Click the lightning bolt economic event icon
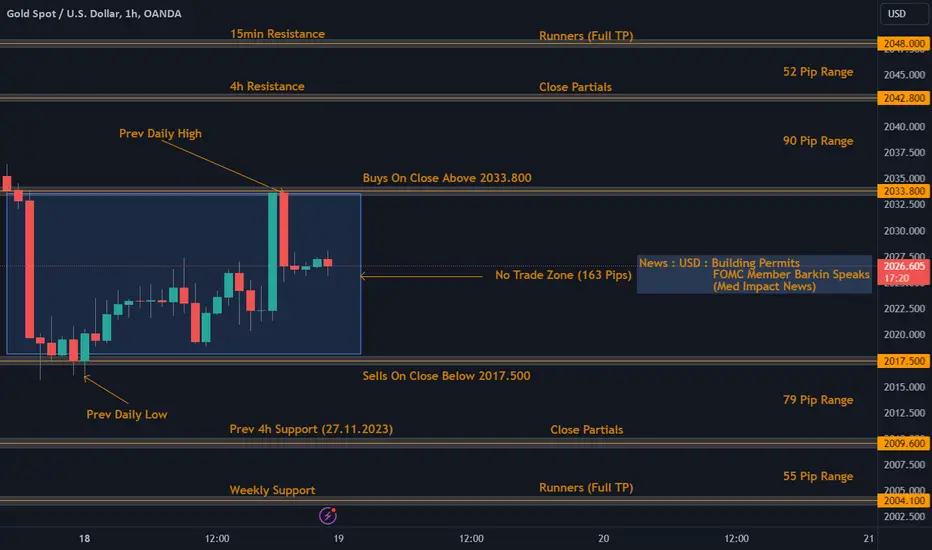 click(328, 515)
